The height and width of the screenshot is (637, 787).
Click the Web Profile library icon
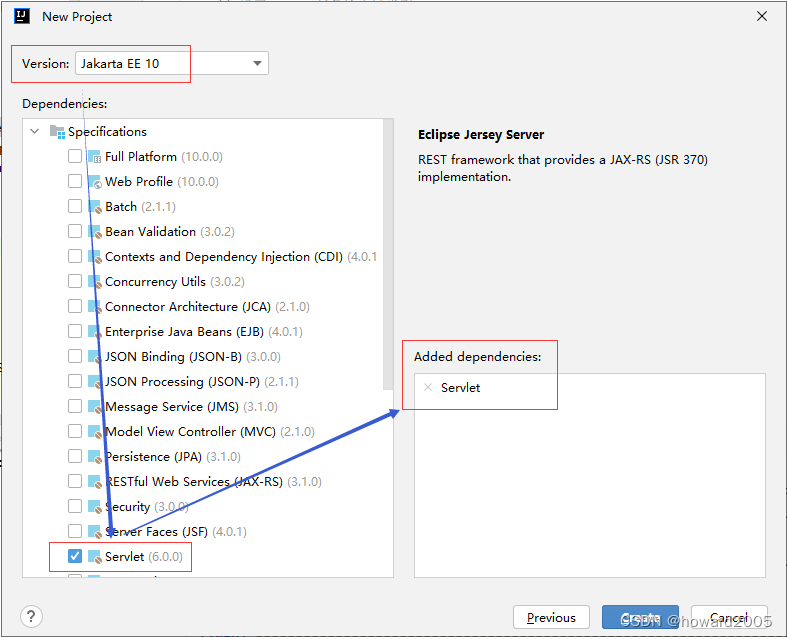[95, 182]
